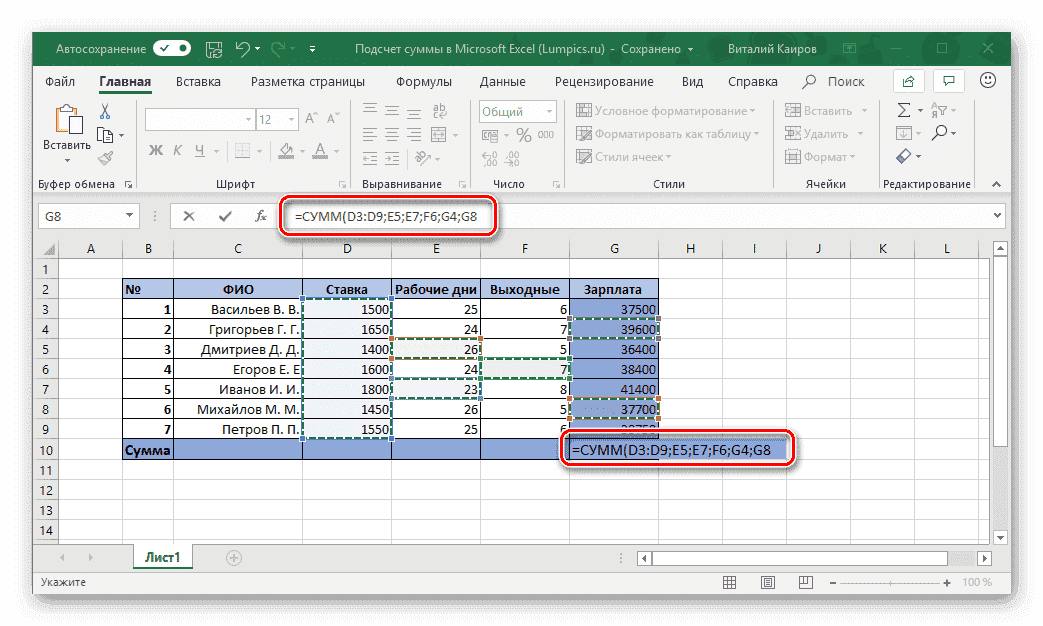Image resolution: width=1043 pixels, height=626 pixels.
Task: Click the Find magnifier icon
Action: click(x=941, y=131)
